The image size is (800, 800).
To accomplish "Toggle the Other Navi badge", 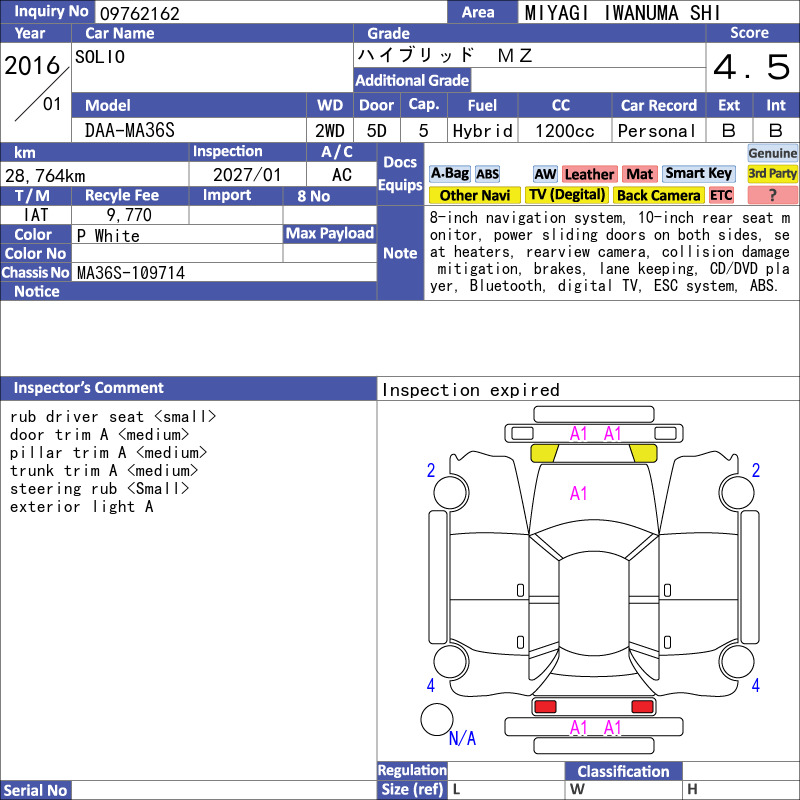I will click(474, 195).
